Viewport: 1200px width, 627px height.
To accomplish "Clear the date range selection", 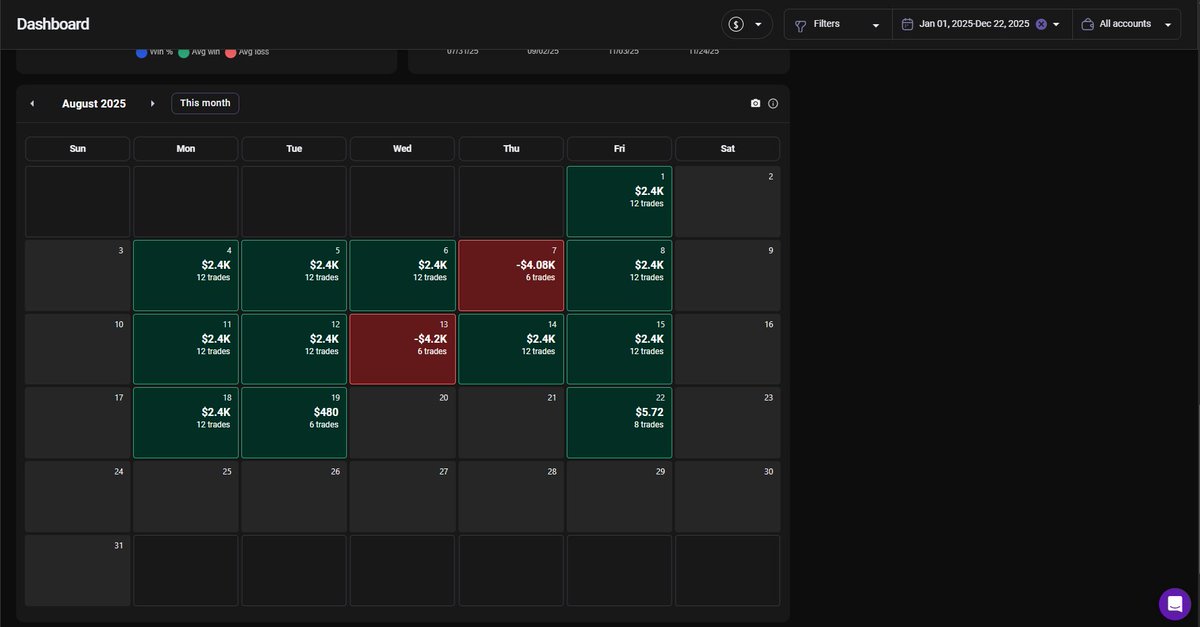I will [x=1041, y=24].
